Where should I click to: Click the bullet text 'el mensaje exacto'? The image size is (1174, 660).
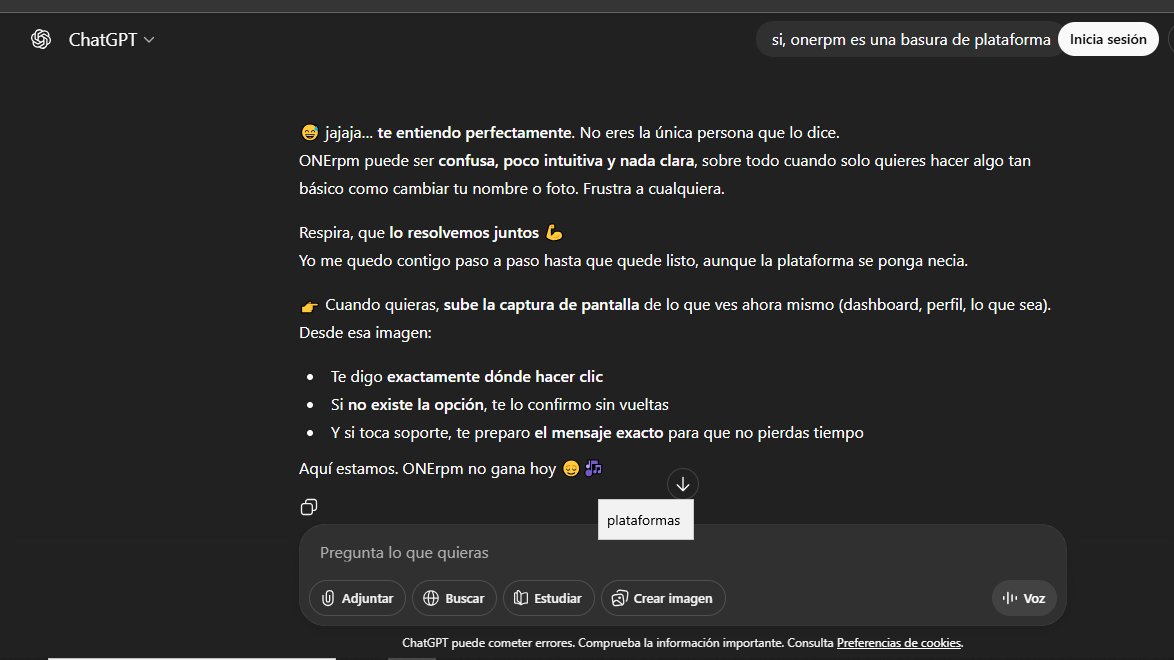[x=598, y=433]
